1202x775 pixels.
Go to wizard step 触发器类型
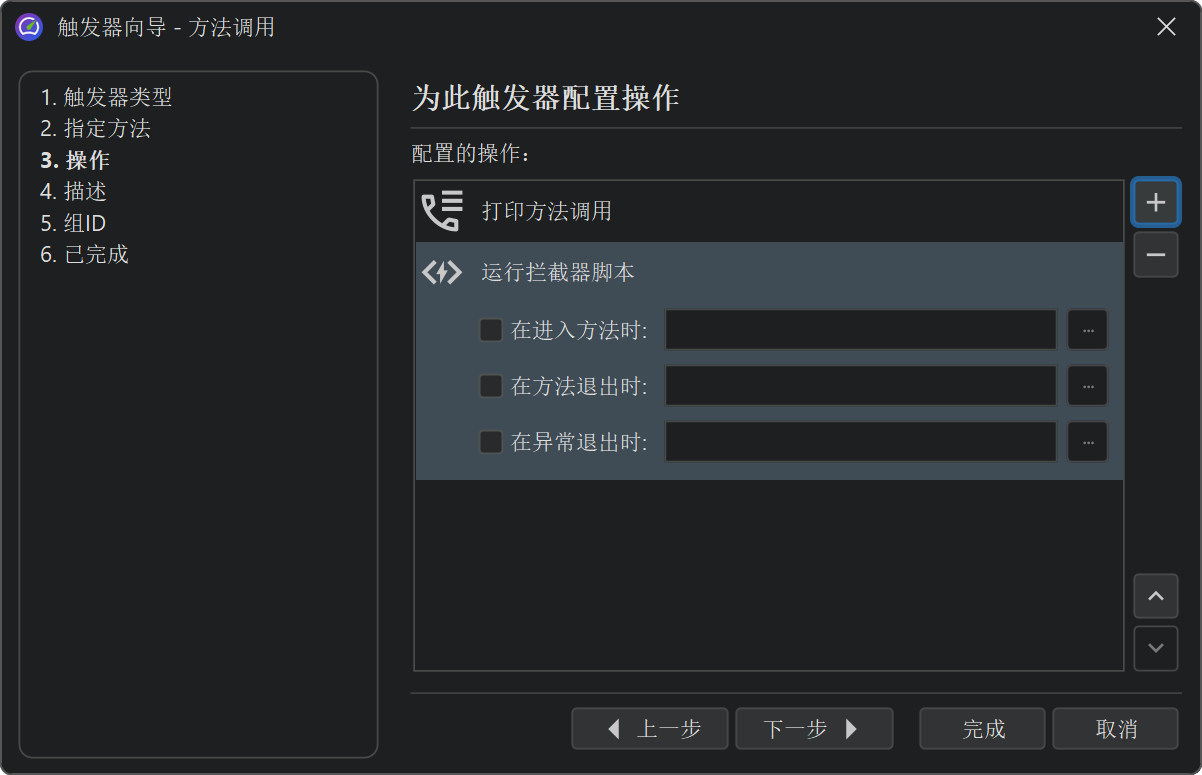point(107,97)
